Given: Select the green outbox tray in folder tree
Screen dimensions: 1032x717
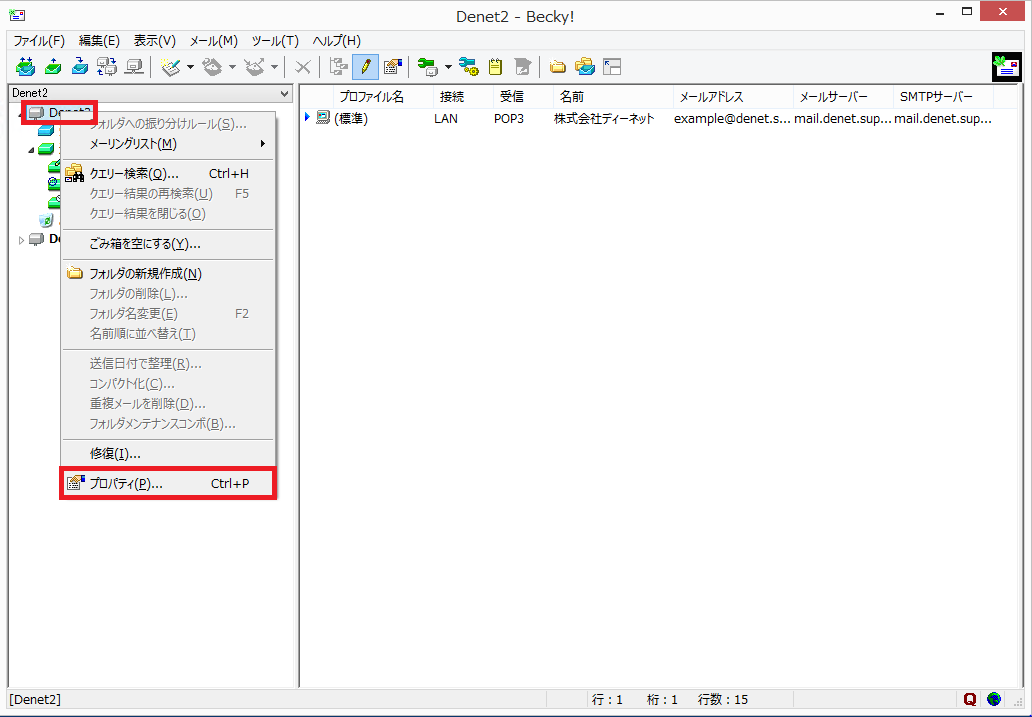Looking at the screenshot, I should point(46,149).
